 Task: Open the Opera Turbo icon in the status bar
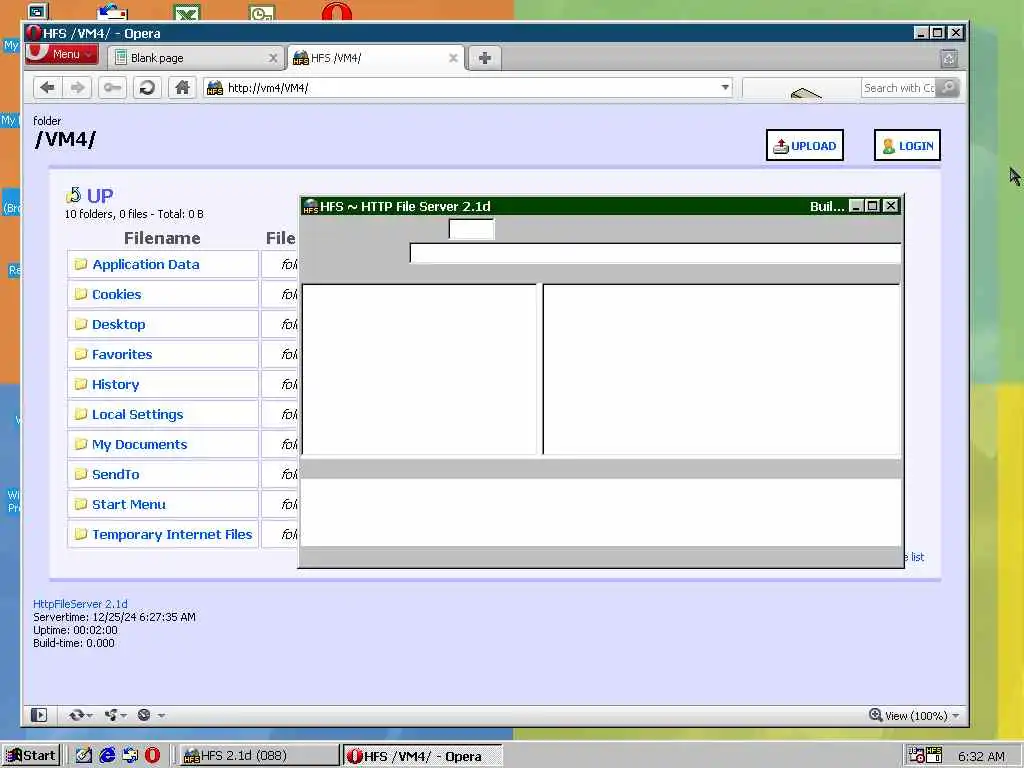(x=144, y=715)
